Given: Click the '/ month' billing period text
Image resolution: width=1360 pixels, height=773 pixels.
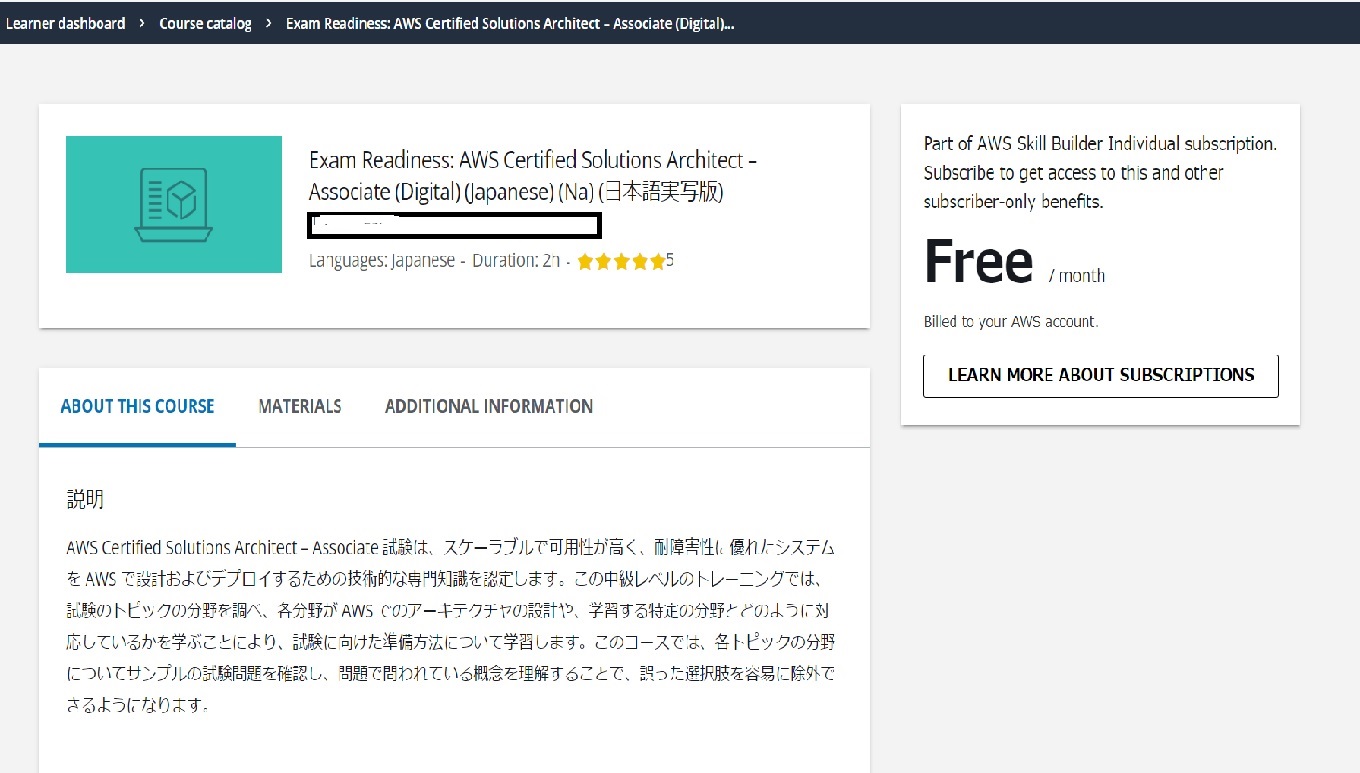Looking at the screenshot, I should [1077, 276].
